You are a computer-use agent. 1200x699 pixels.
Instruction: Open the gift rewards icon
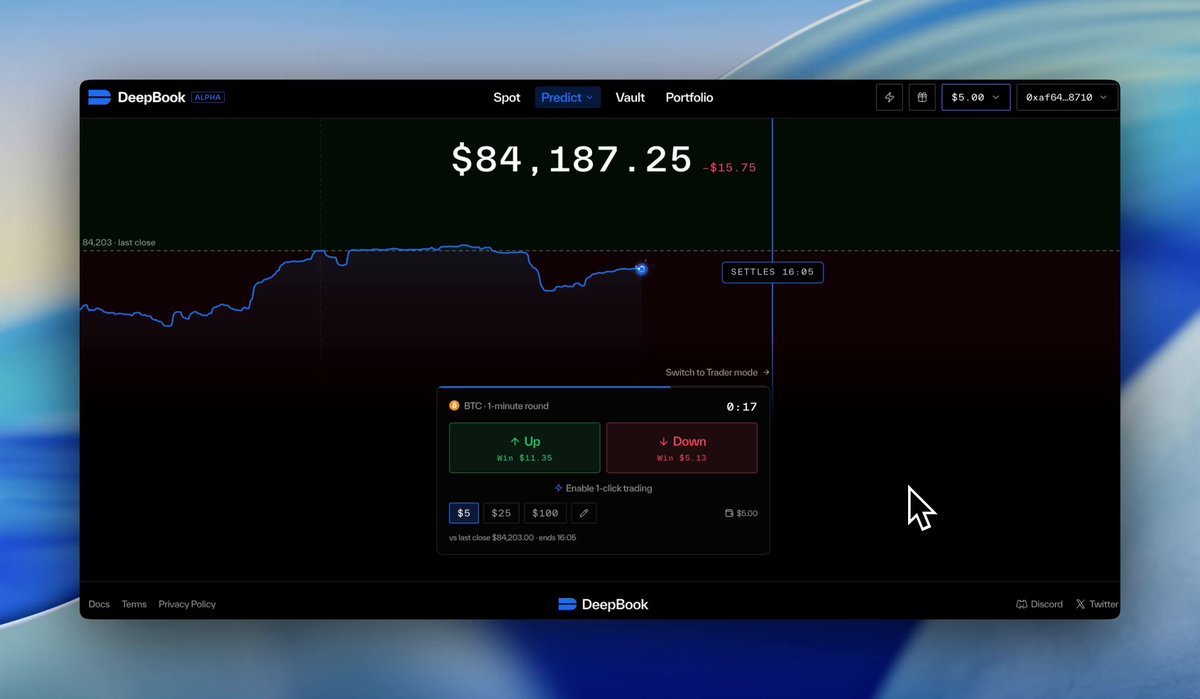922,97
